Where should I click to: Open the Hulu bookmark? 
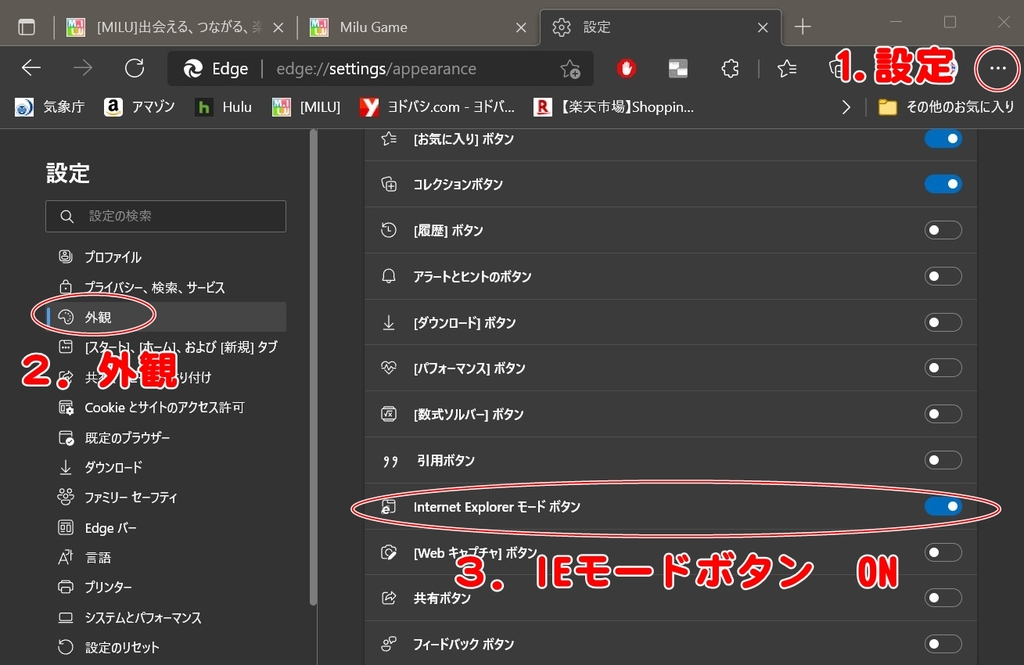click(224, 107)
